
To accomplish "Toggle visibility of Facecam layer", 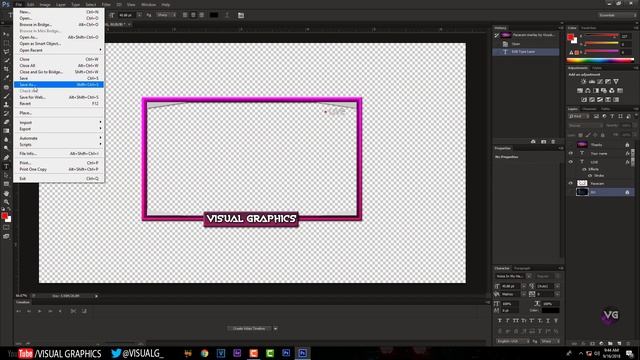I will coord(571,183).
